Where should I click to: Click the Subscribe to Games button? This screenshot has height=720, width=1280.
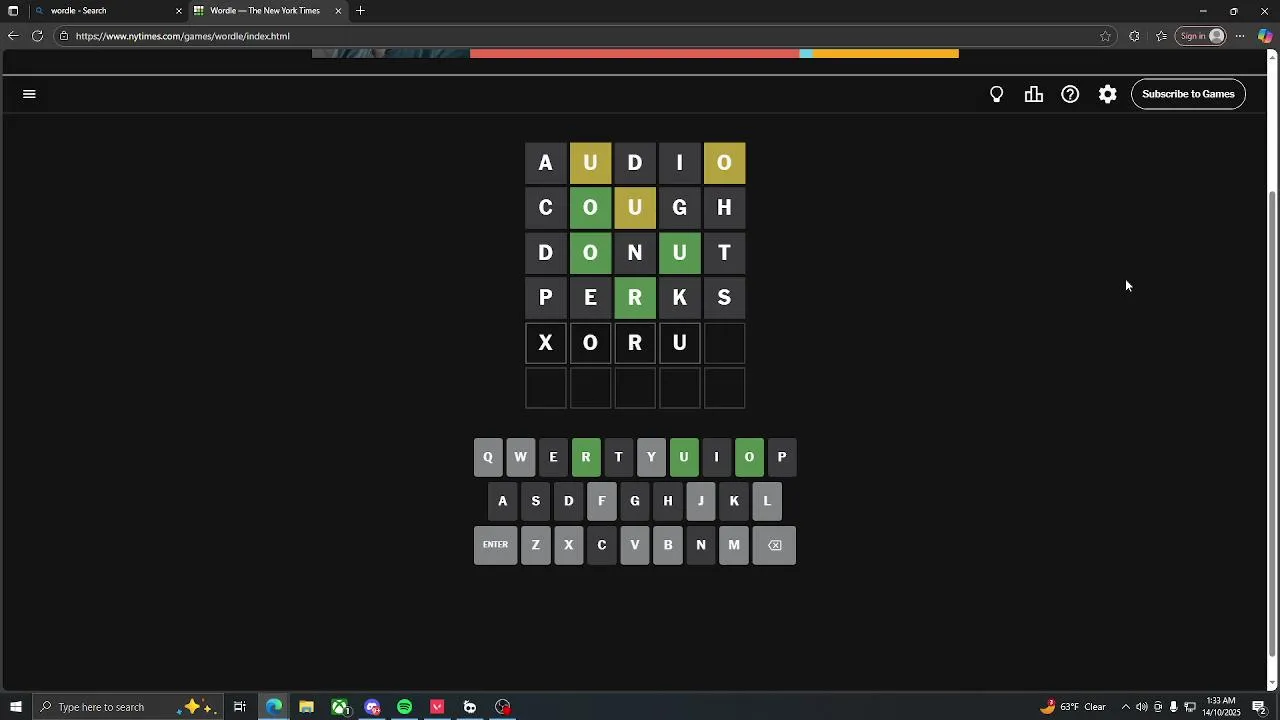click(1188, 94)
